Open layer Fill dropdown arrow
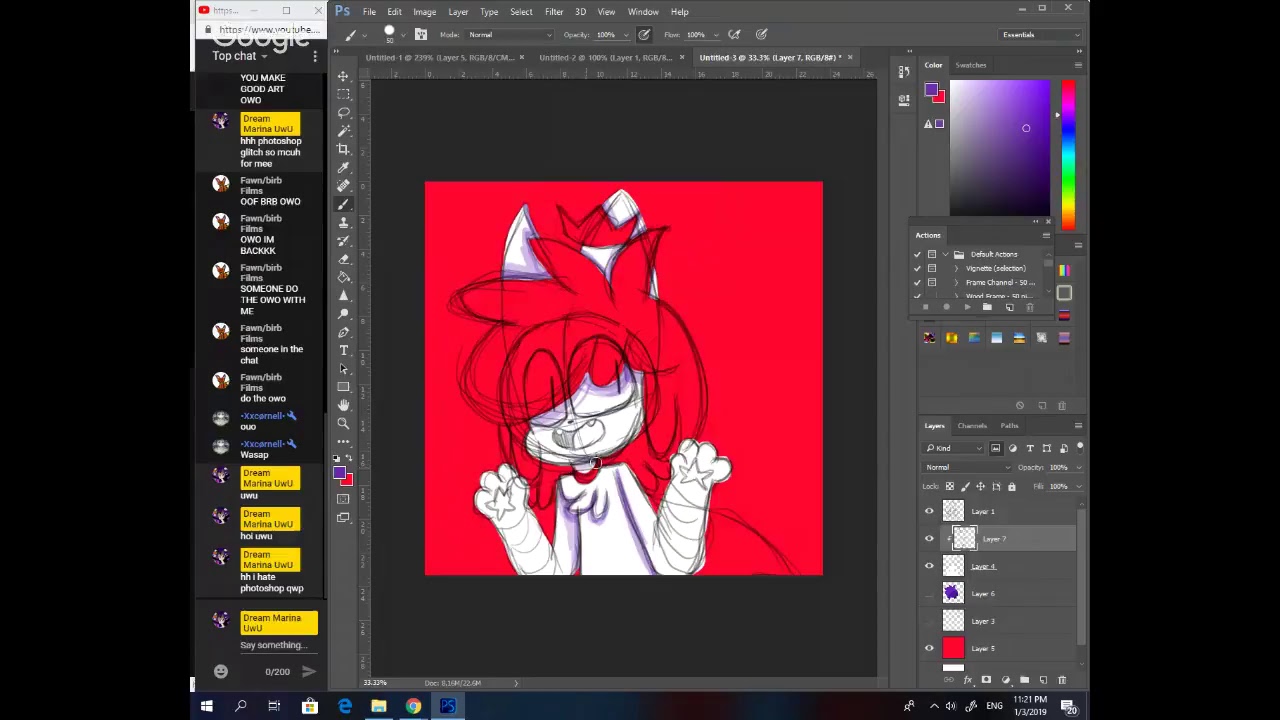The image size is (1280, 720). tap(1077, 487)
